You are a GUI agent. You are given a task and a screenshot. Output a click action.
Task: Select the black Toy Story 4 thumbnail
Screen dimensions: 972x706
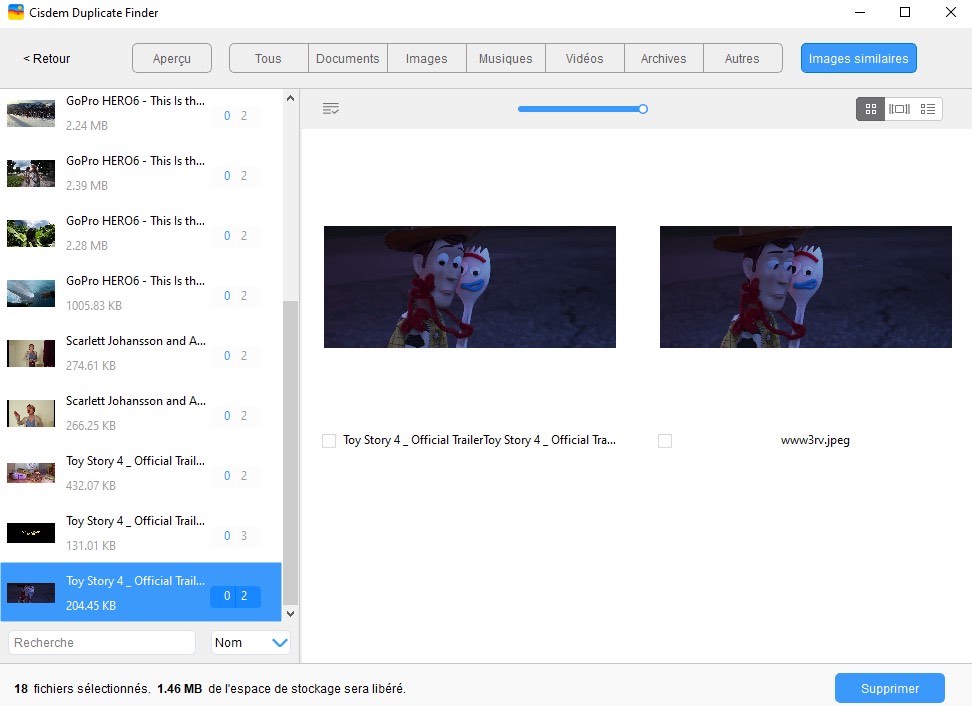click(x=31, y=532)
